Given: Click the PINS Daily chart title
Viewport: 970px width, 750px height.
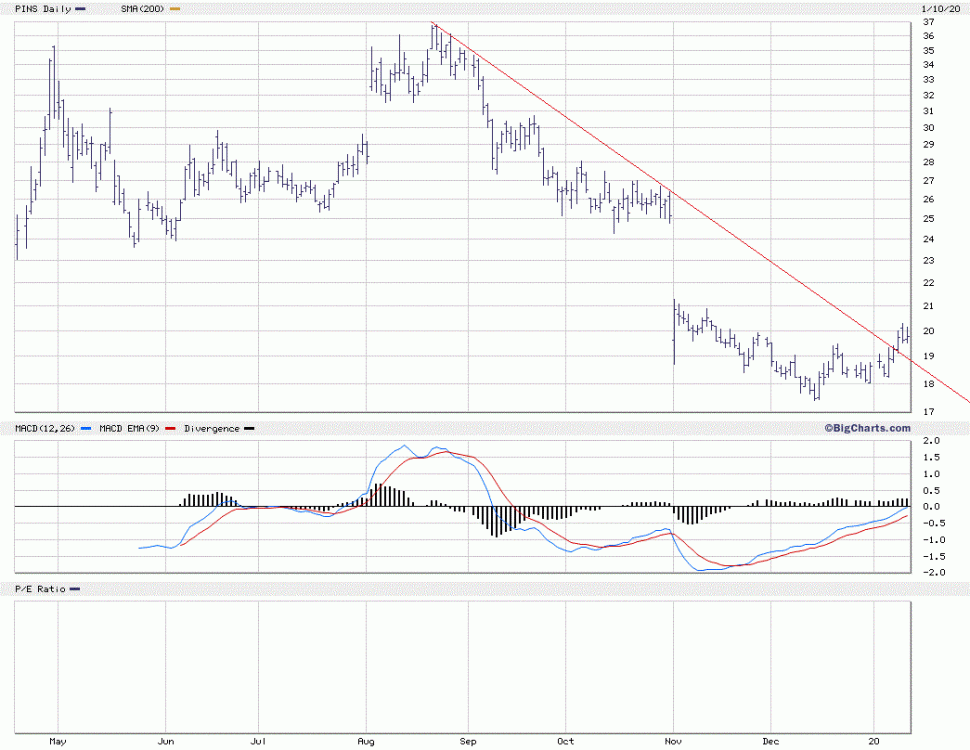Looking at the screenshot, I should point(43,9).
